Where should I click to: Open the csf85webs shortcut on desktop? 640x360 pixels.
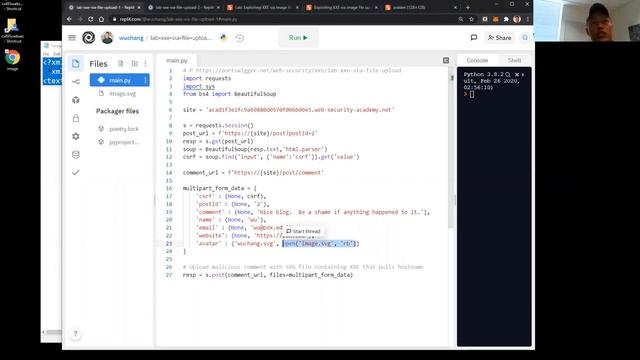pos(12,31)
